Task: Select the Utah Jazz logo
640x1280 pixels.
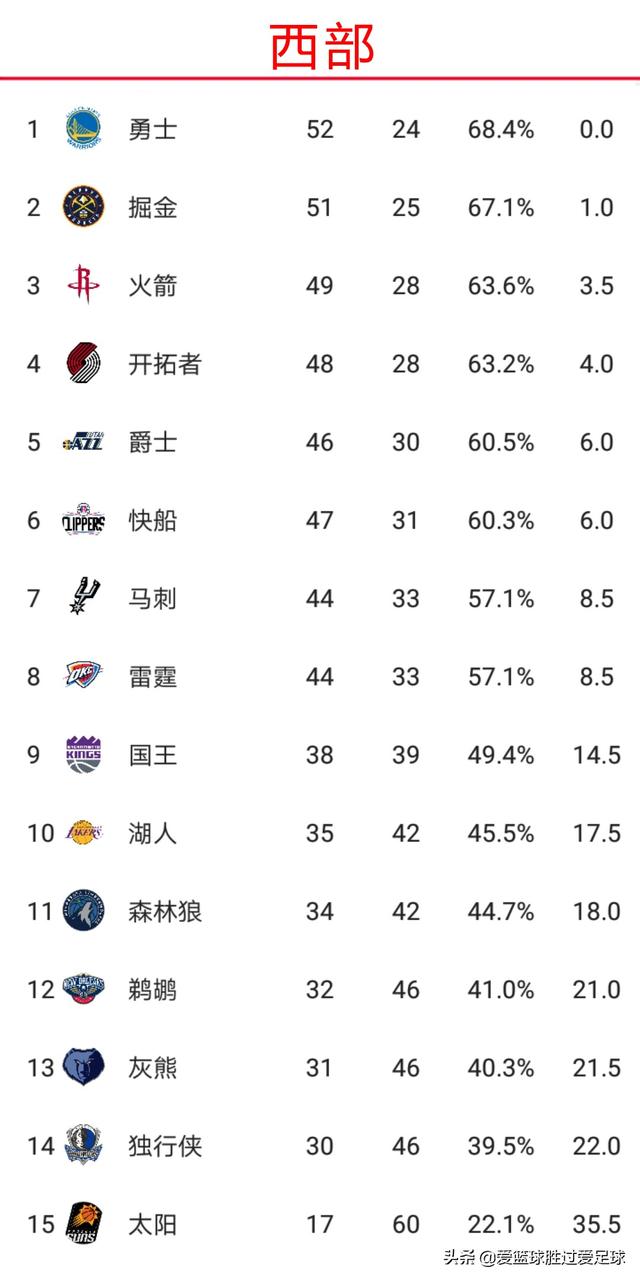Action: [84, 441]
